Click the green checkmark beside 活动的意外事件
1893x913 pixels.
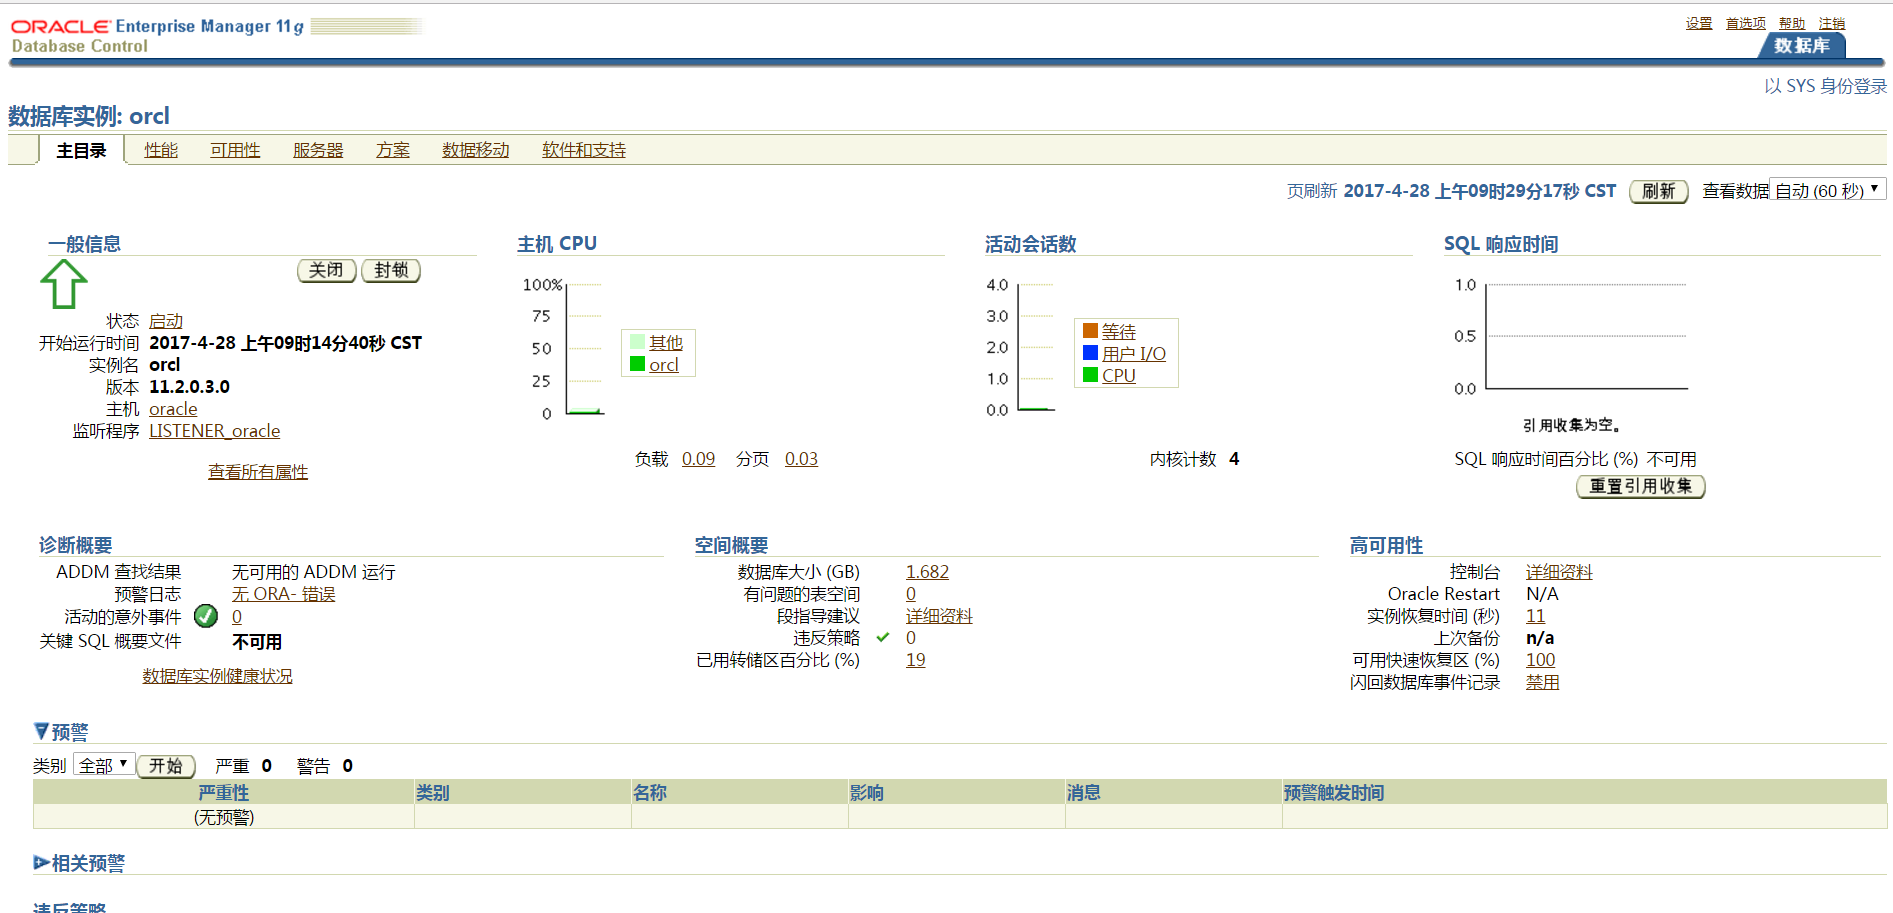pos(206,616)
